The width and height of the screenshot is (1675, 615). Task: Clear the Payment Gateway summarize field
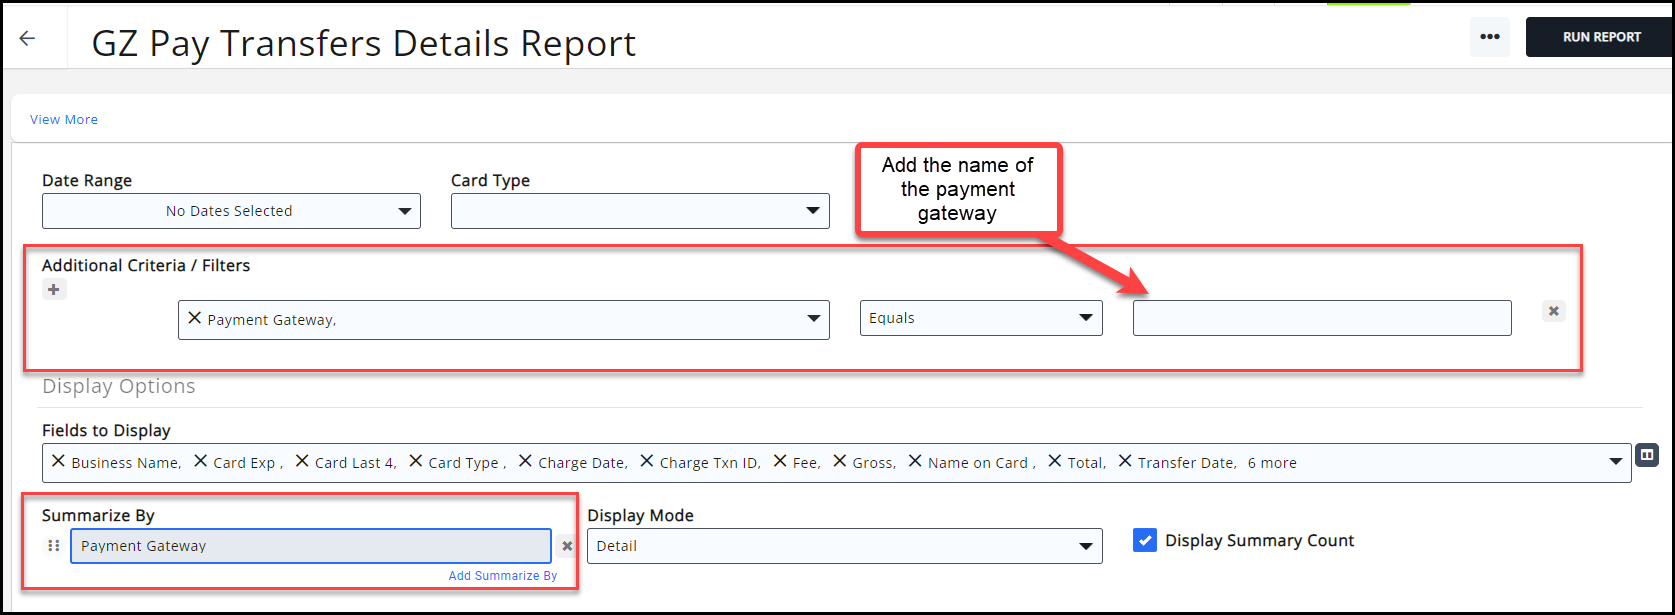567,546
